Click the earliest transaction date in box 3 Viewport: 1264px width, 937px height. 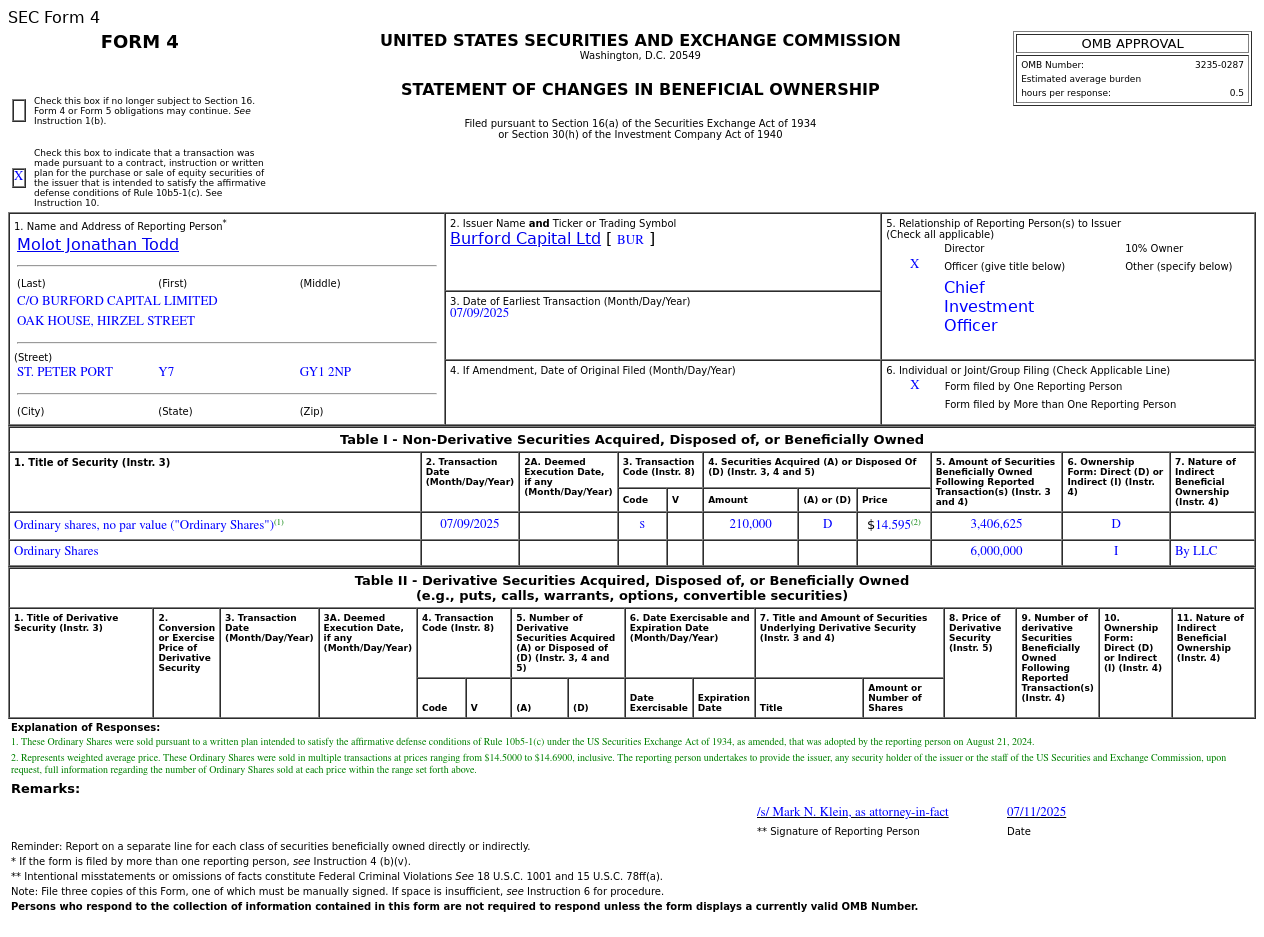[479, 314]
